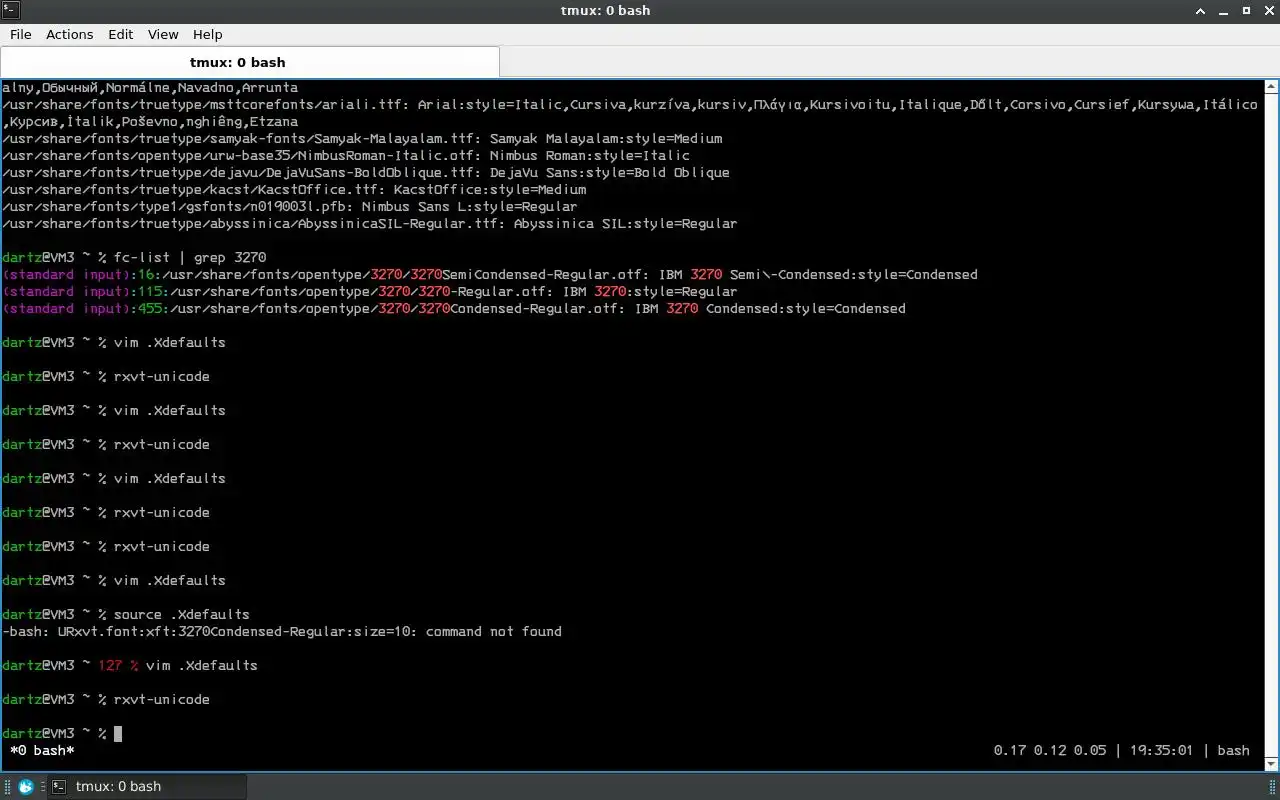Viewport: 1280px width, 800px height.
Task: Click the 3270-Regular.otf grep result line
Action: pyautogui.click(x=370, y=291)
